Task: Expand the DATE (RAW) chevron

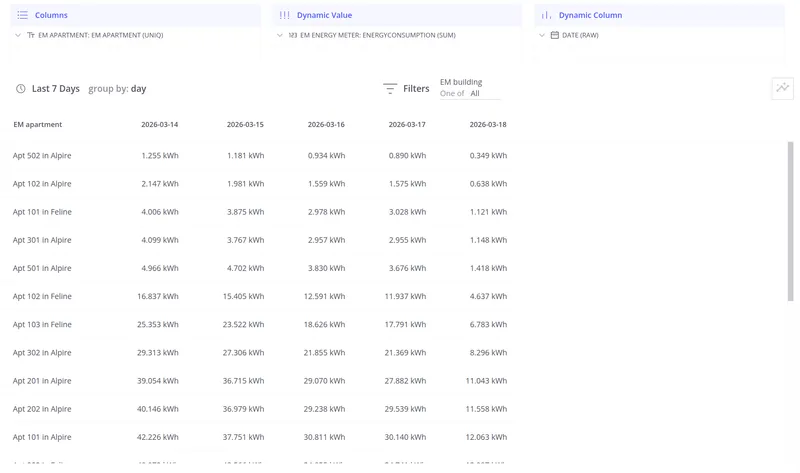Action: point(542,35)
